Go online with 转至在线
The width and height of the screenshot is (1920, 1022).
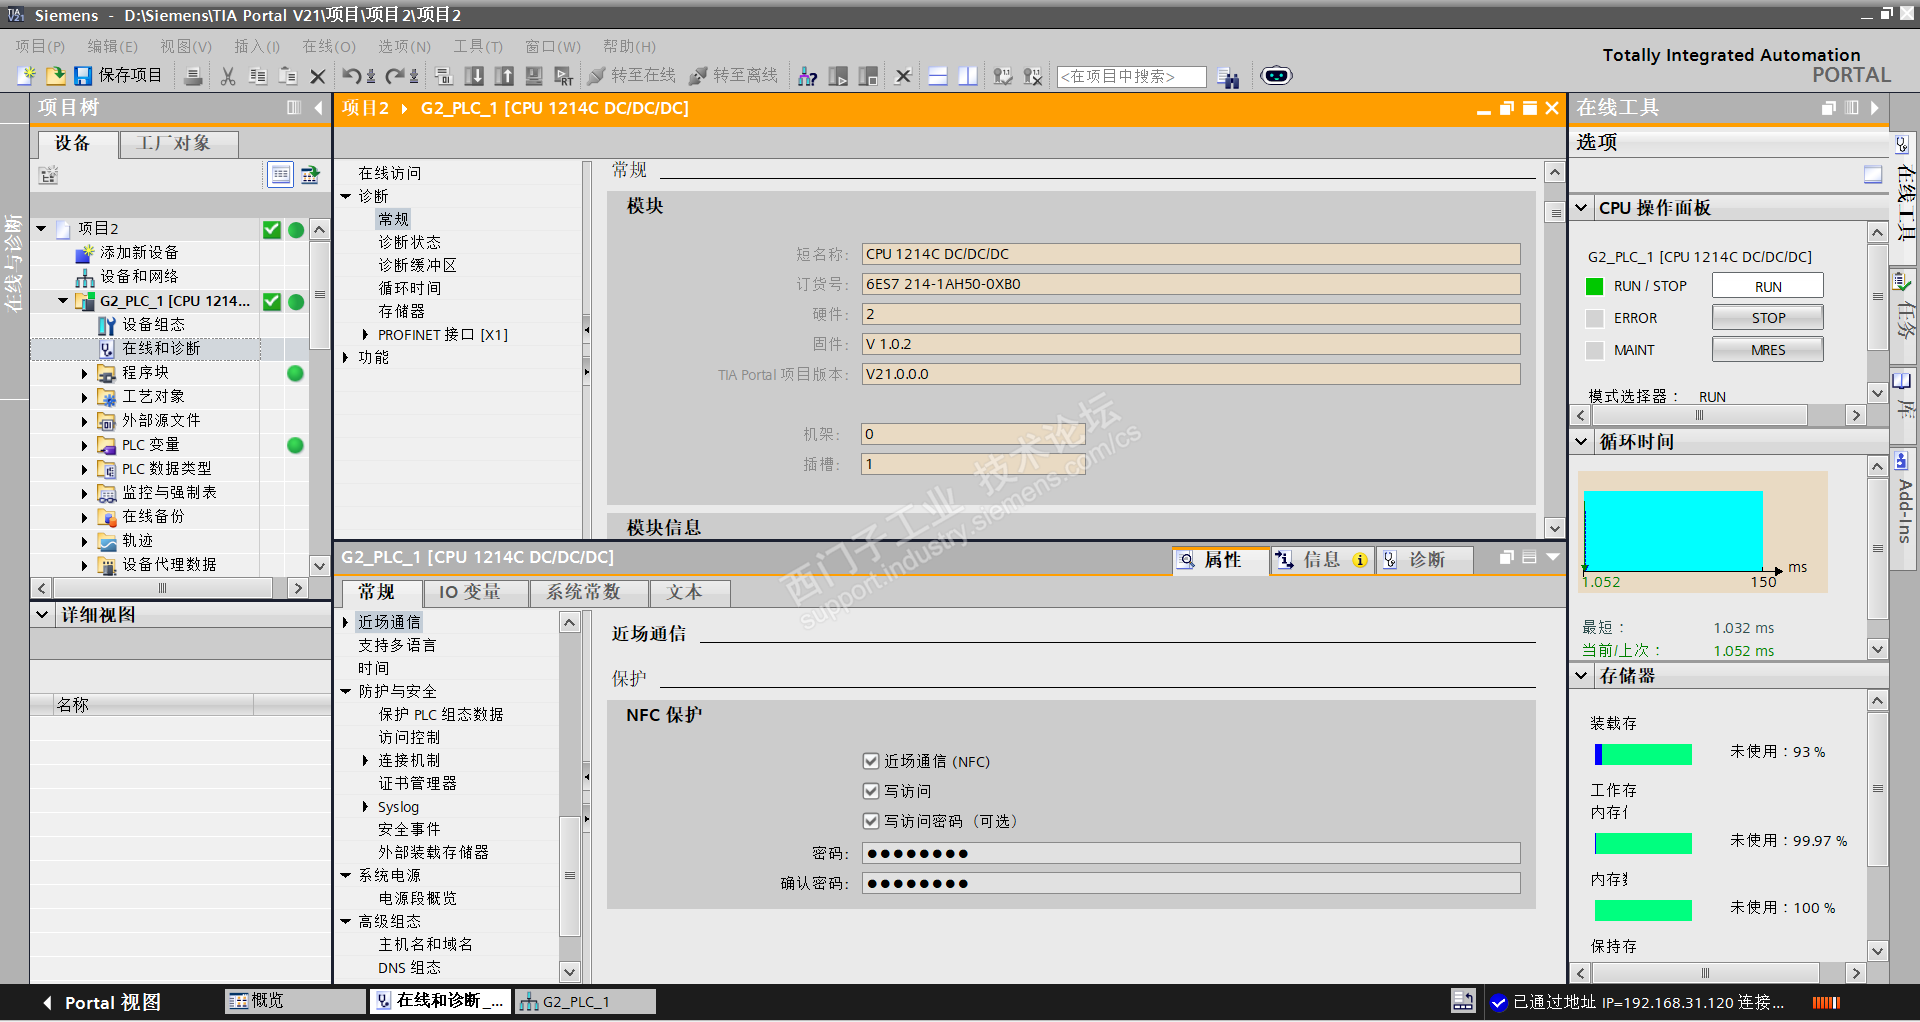632,76
